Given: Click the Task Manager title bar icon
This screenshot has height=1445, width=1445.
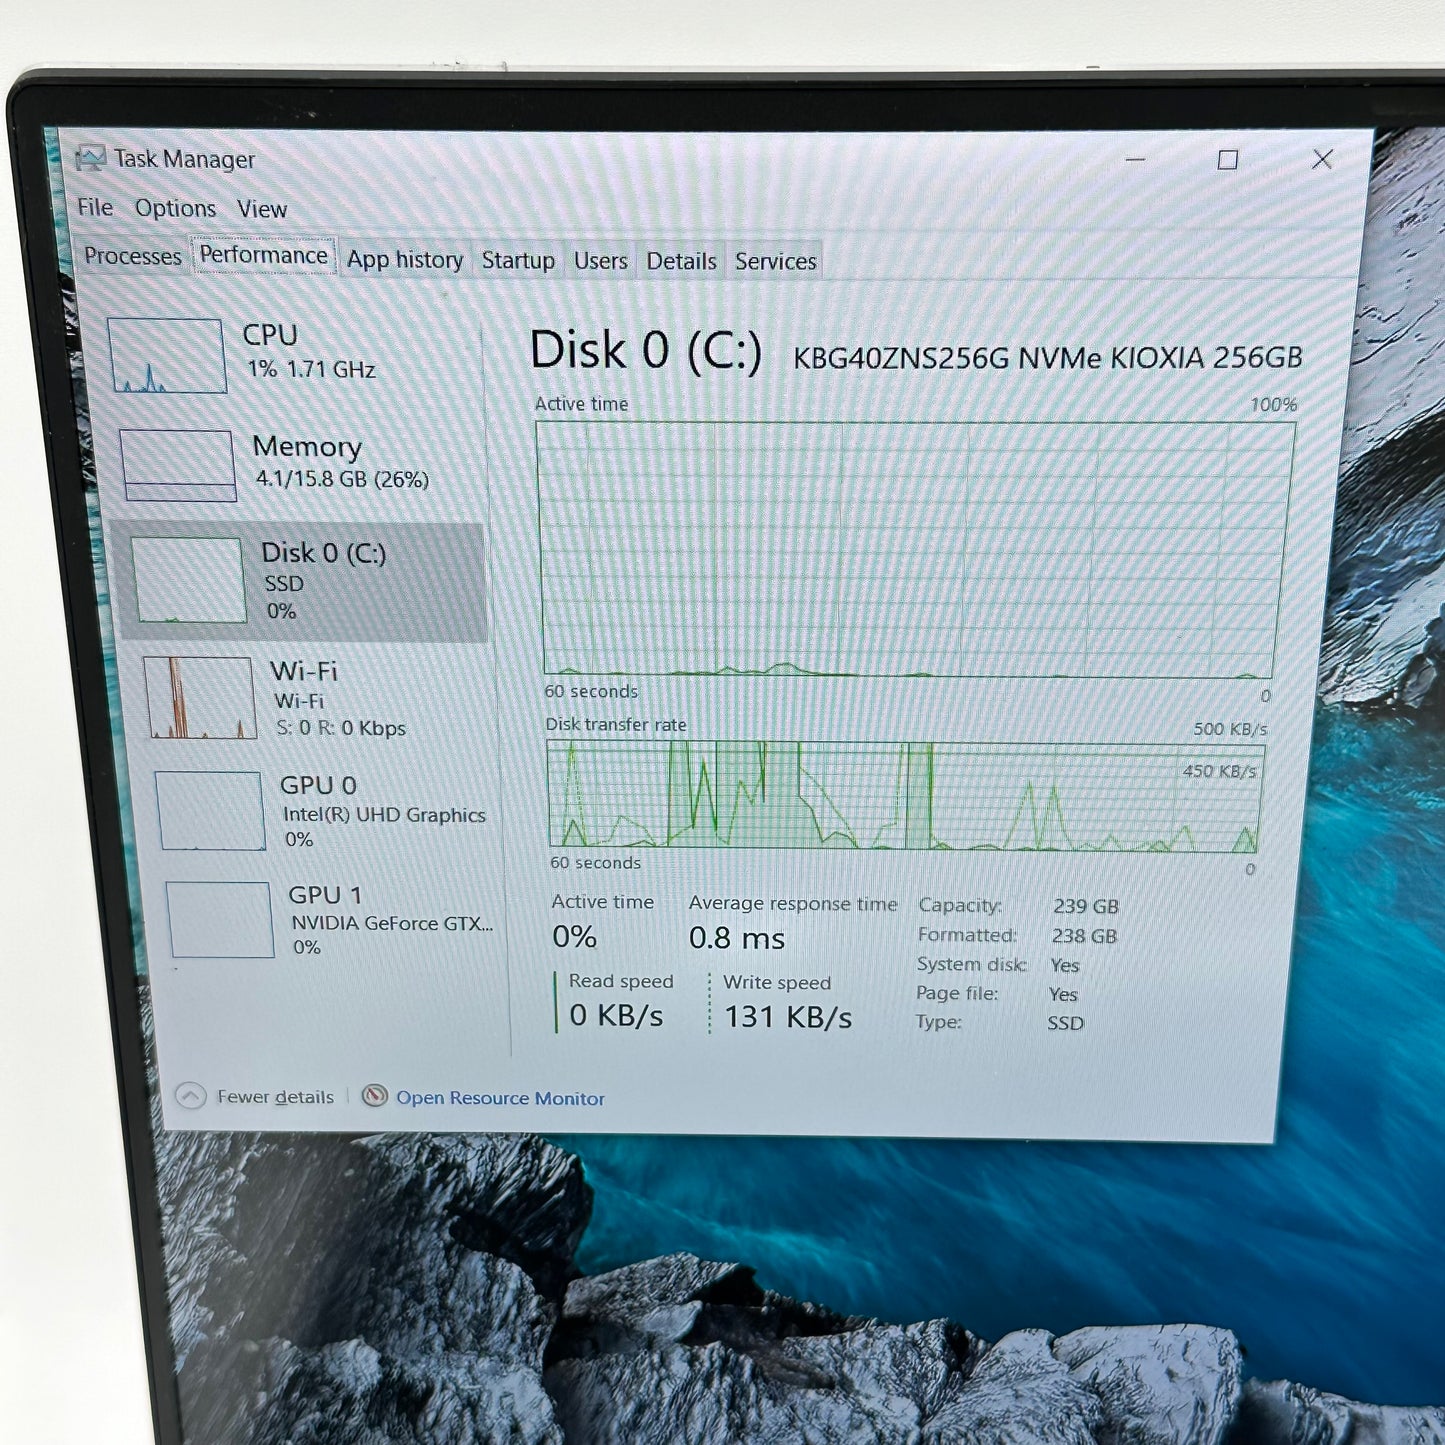Looking at the screenshot, I should (x=91, y=158).
